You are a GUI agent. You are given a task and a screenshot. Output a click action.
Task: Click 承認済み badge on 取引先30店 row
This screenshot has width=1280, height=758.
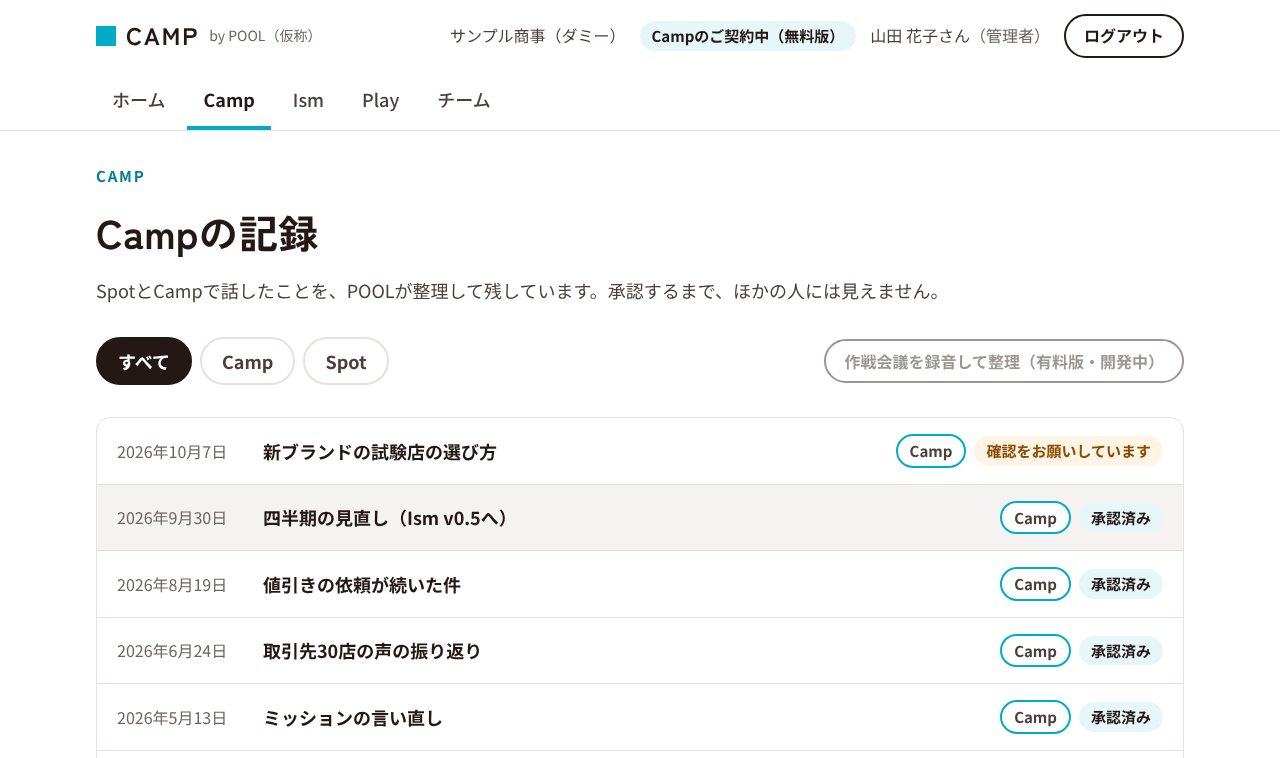1121,651
